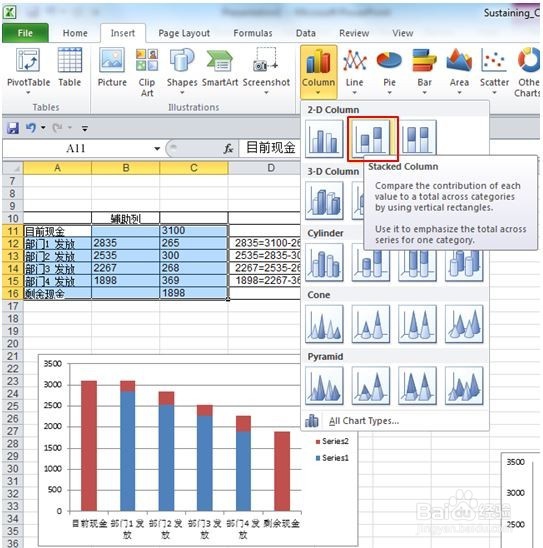543x548 pixels.
Task: Expand the Undo history arrow
Action: pos(43,128)
